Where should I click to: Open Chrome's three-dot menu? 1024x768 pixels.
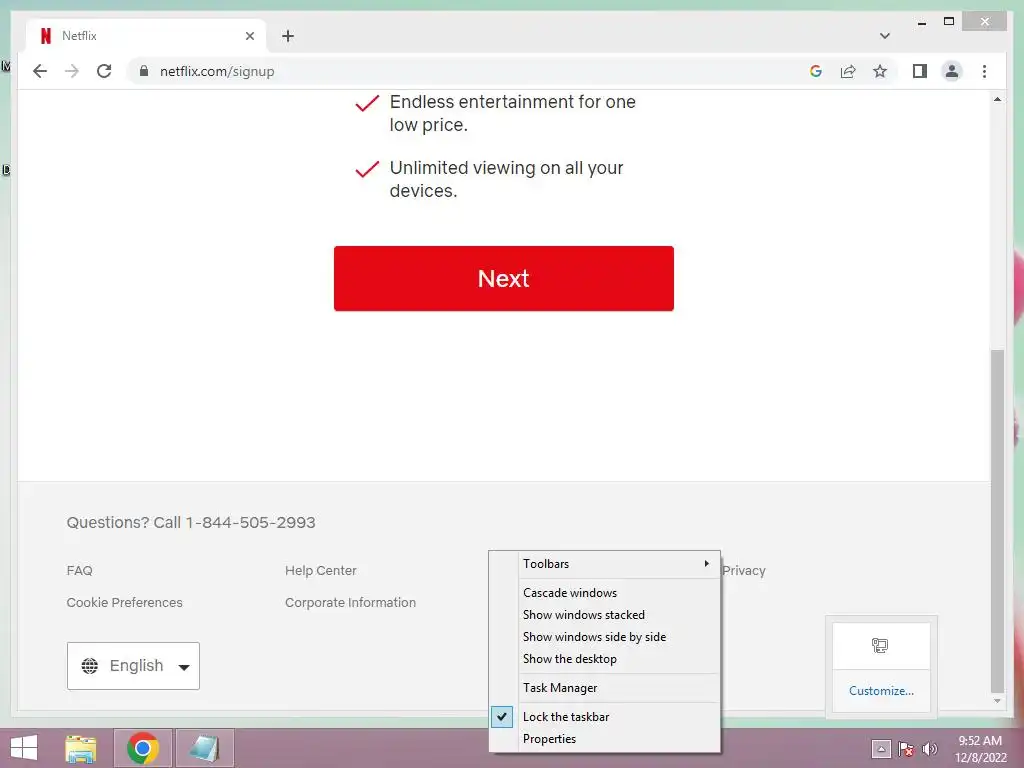point(984,71)
